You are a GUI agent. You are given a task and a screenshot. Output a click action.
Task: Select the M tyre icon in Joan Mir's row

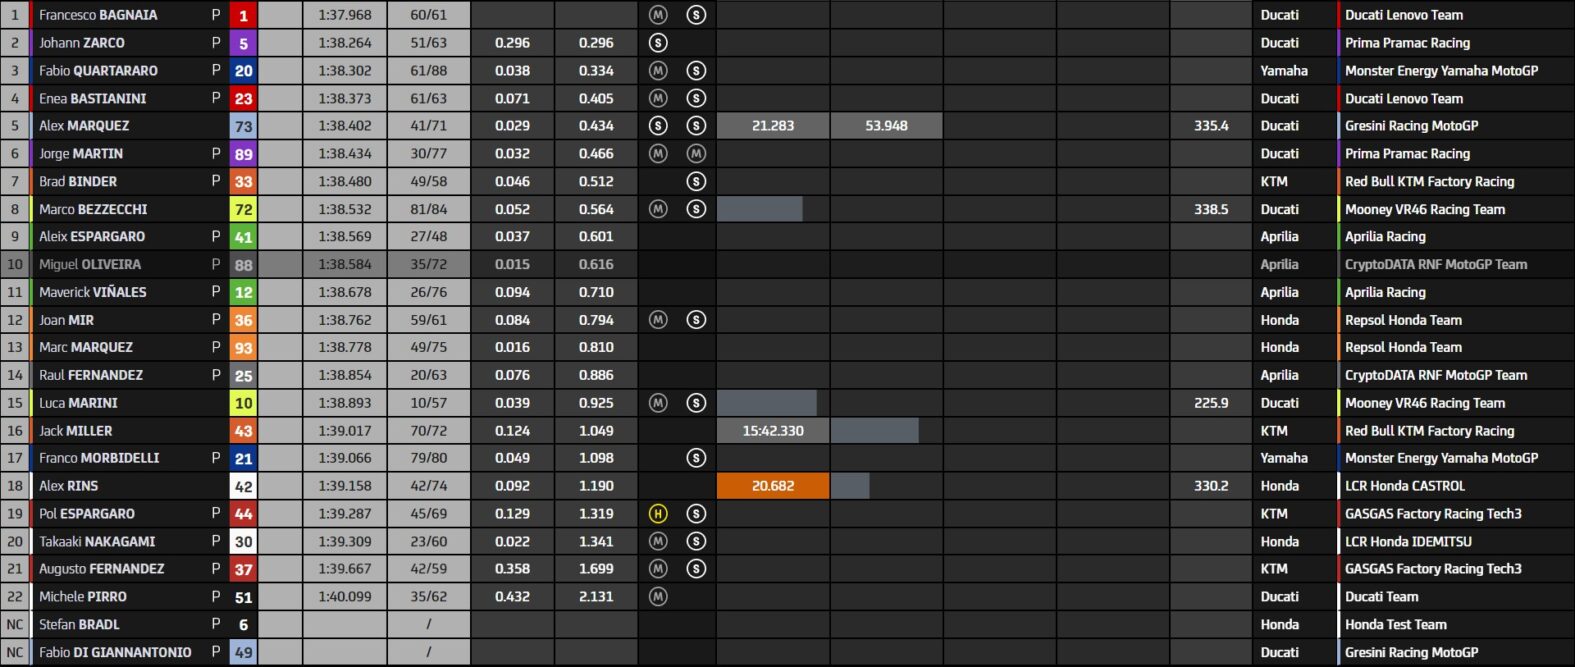[658, 320]
